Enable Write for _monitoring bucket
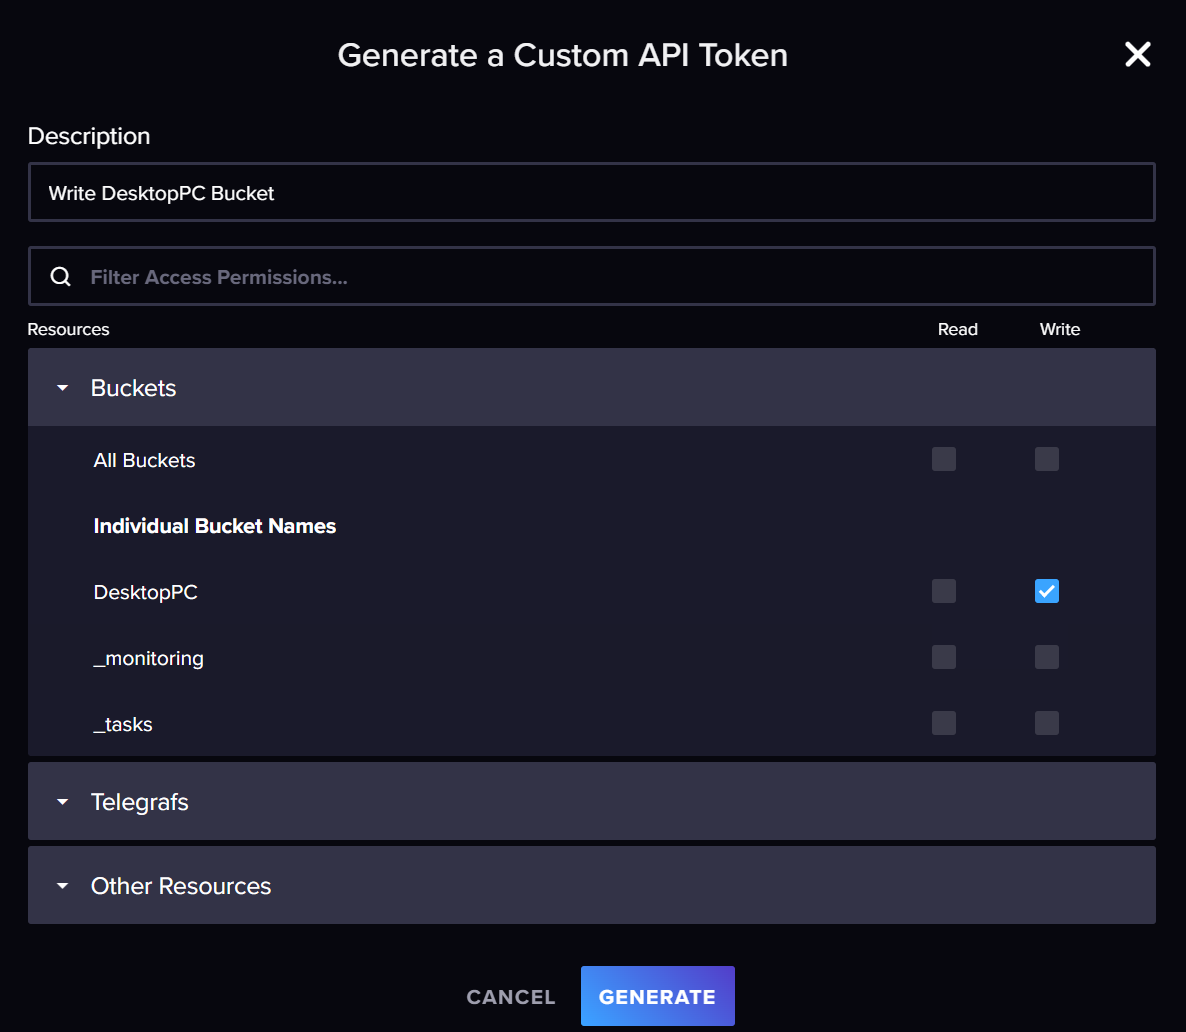 click(x=1046, y=657)
